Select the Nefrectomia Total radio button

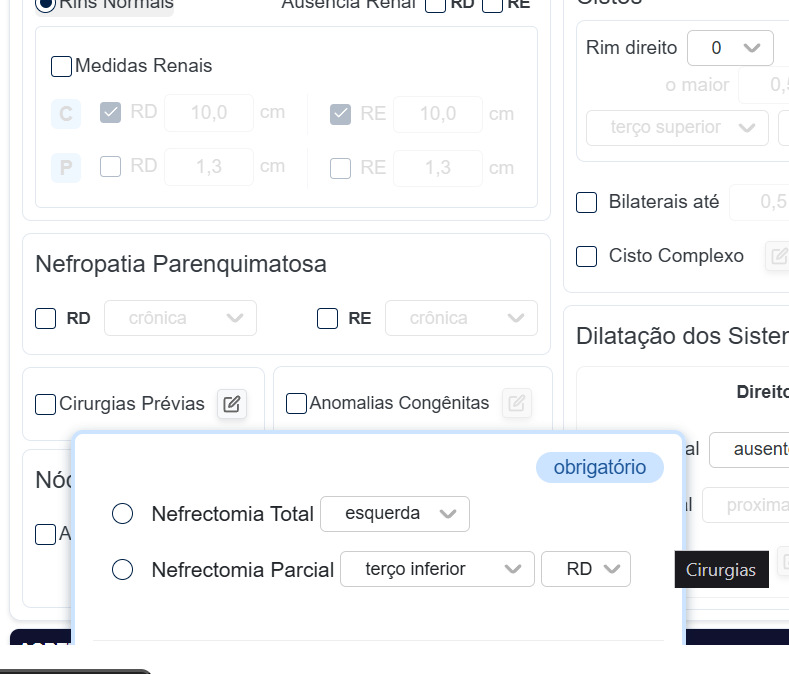pos(123,514)
